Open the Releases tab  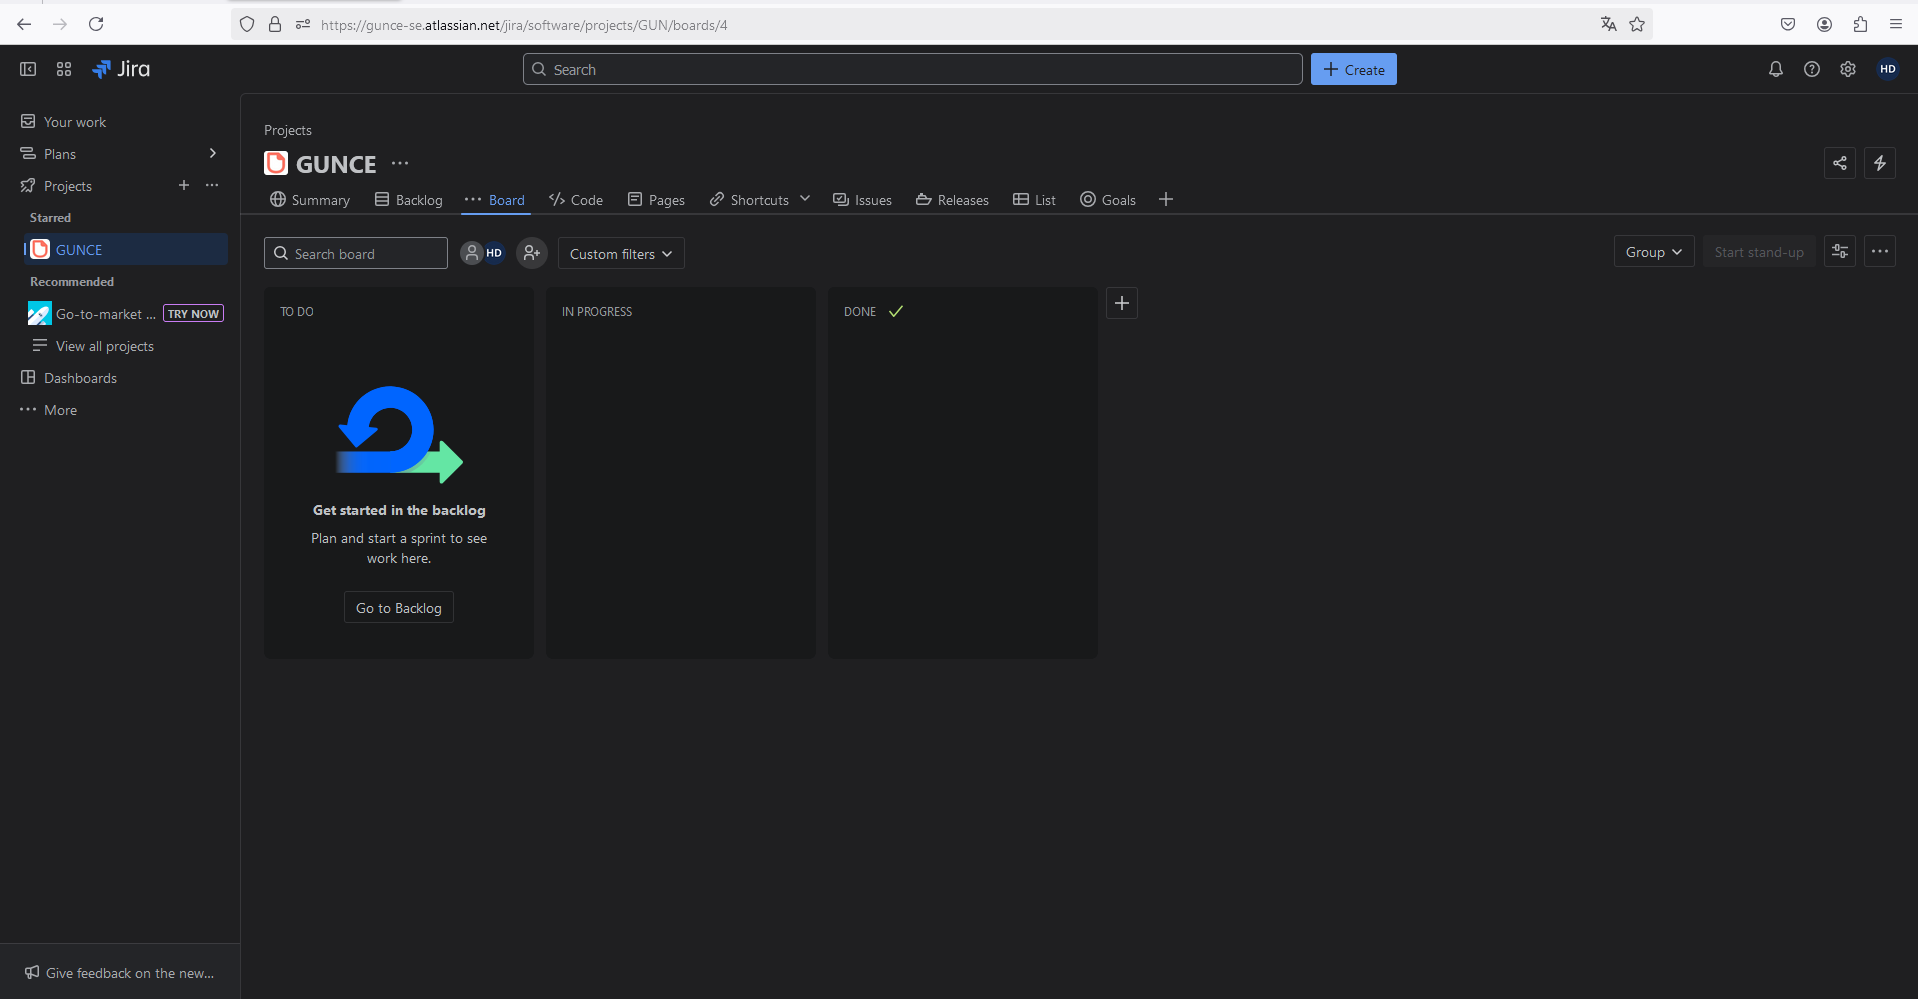(952, 200)
